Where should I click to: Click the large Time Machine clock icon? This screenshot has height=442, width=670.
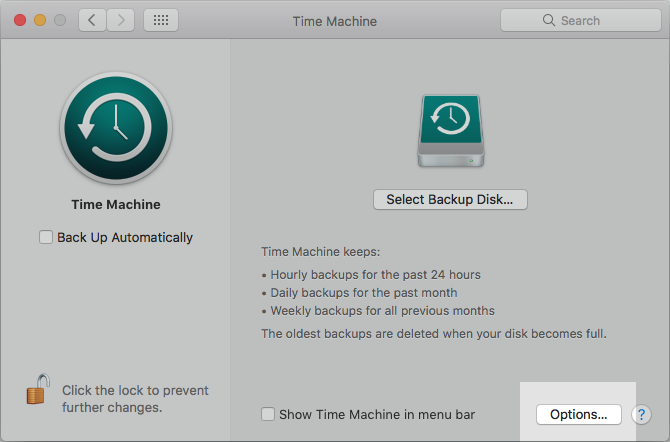tap(116, 127)
